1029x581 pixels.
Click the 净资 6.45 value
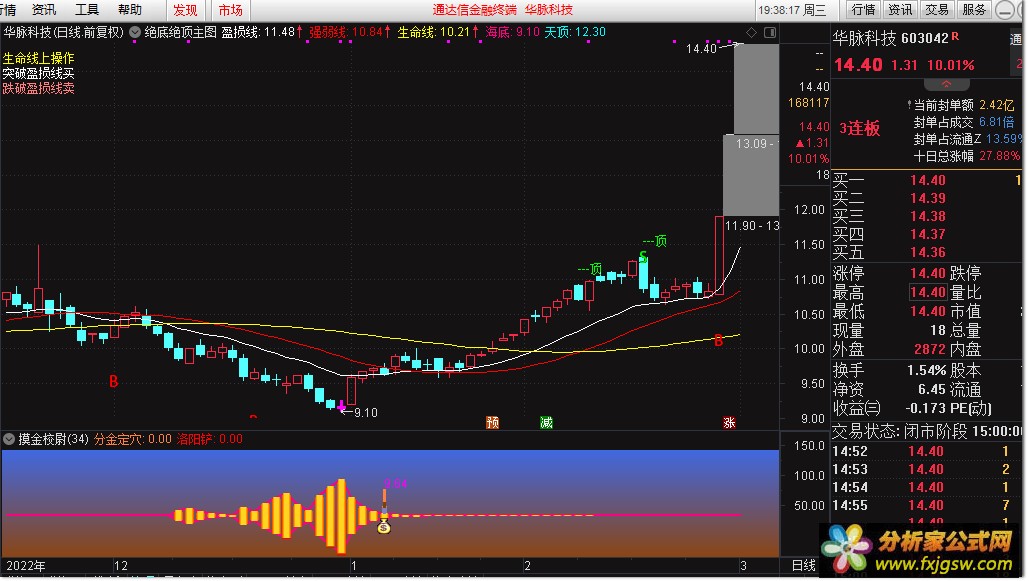coord(932,389)
